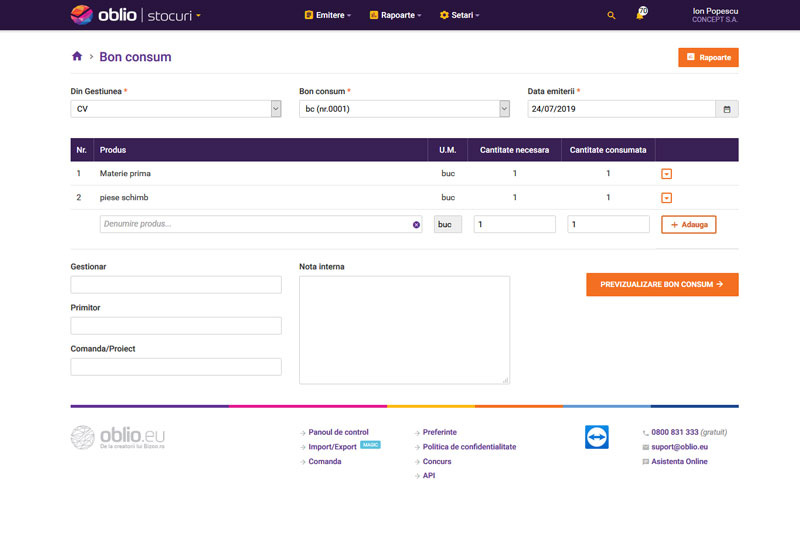The height and width of the screenshot is (547, 800).
Task: Click Produs column header
Action: [113, 150]
